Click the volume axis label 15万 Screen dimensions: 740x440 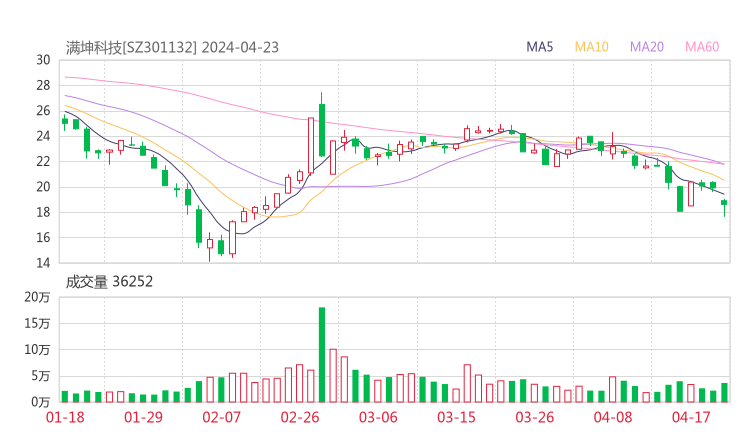click(37, 324)
